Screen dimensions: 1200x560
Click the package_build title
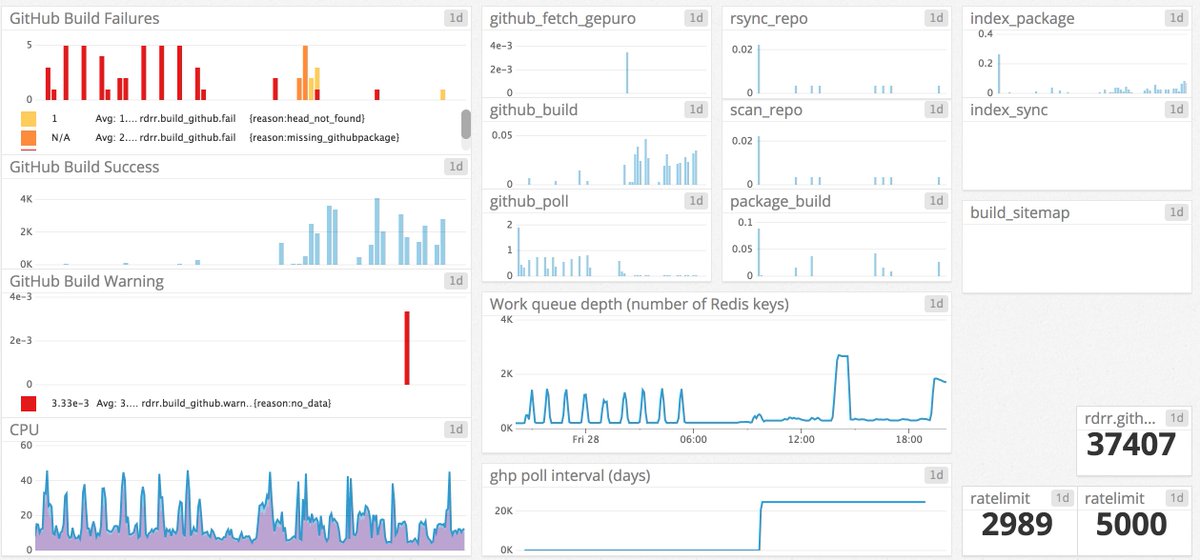781,202
